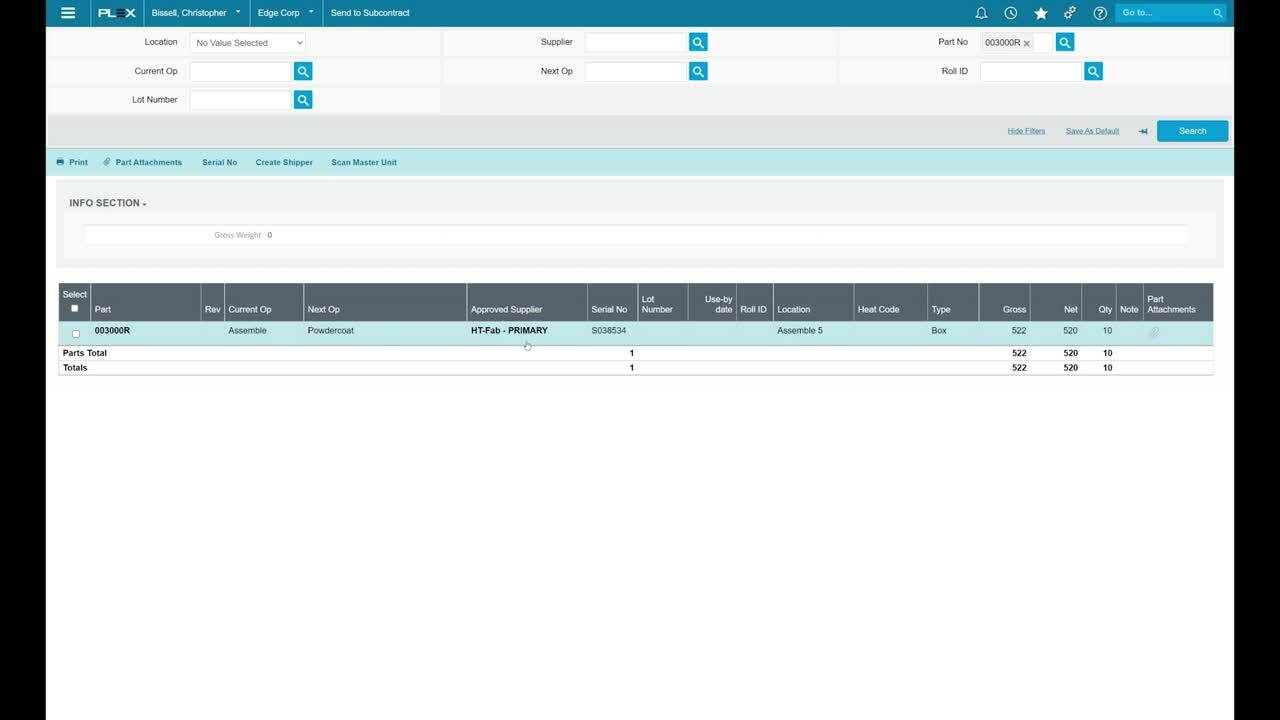The width and height of the screenshot is (1280, 720).
Task: Open part 003000R link
Action: click(x=112, y=330)
